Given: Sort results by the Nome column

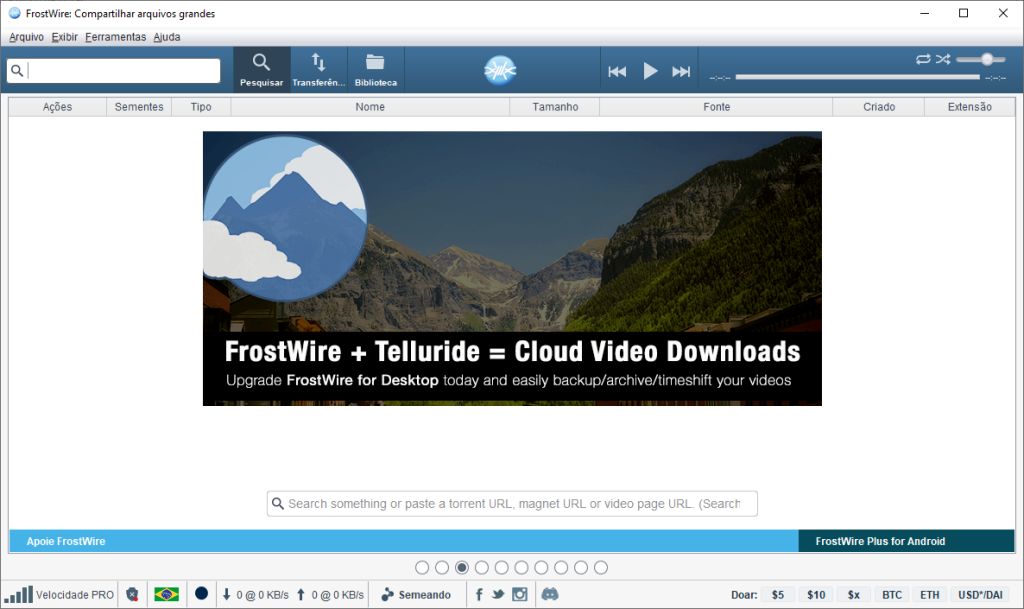Looking at the screenshot, I should click(x=370, y=106).
